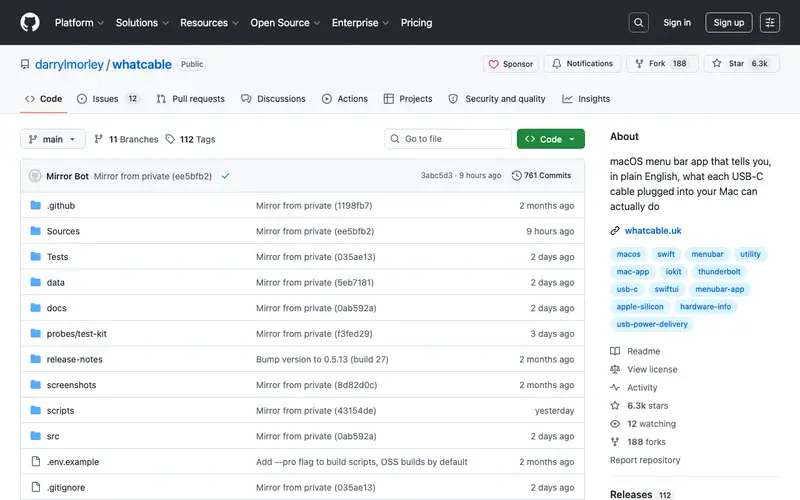This screenshot has width=800, height=500.
Task: Switch to the Projects tab
Action: 408,99
